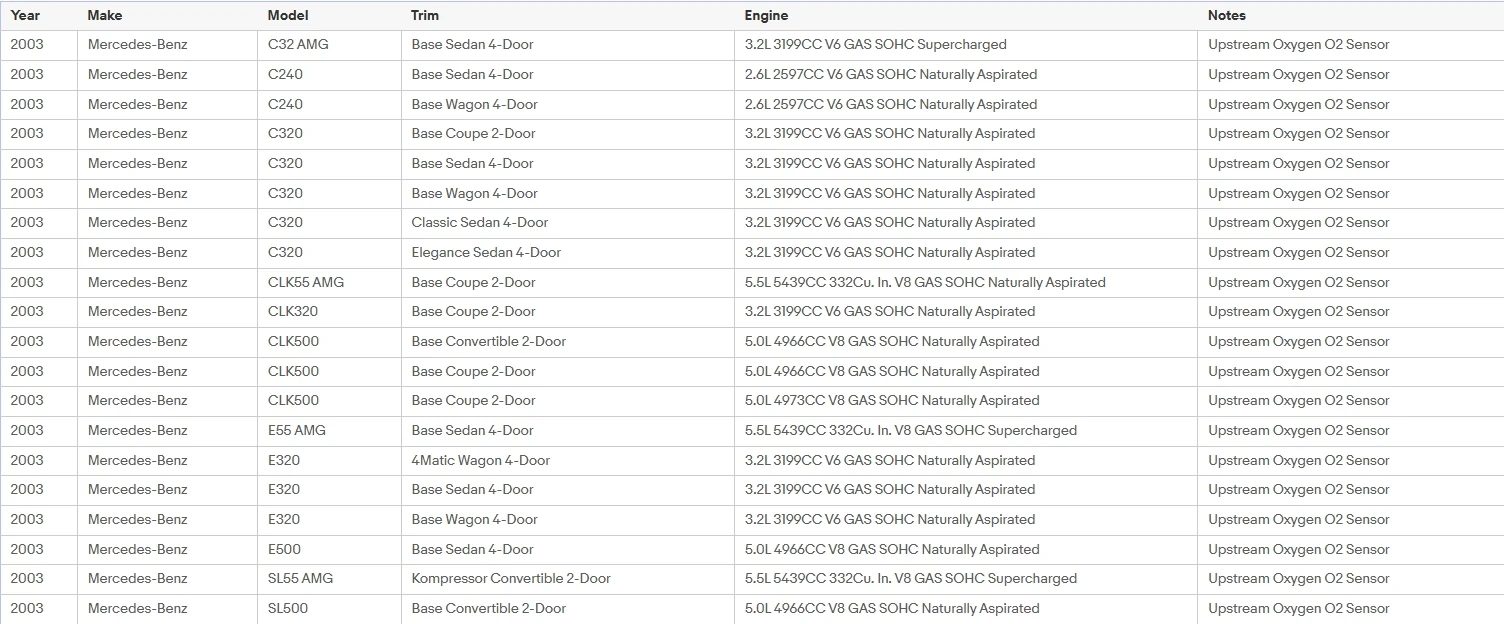Click the Trim column header

(x=567, y=15)
